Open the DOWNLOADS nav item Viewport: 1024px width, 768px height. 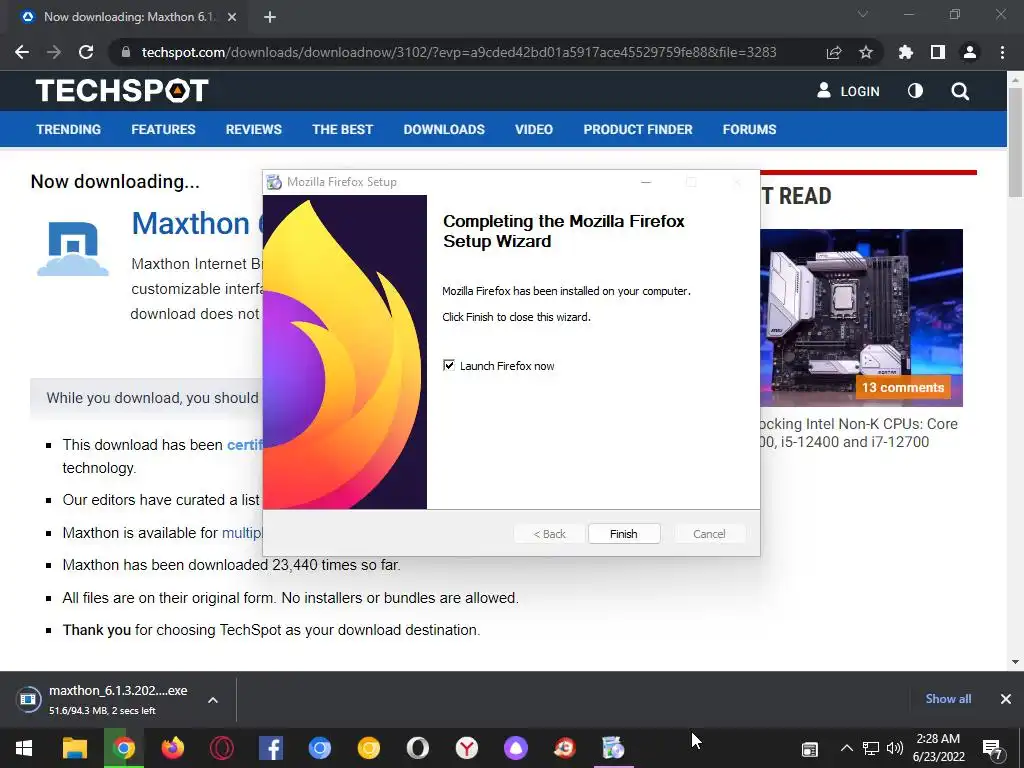[444, 129]
